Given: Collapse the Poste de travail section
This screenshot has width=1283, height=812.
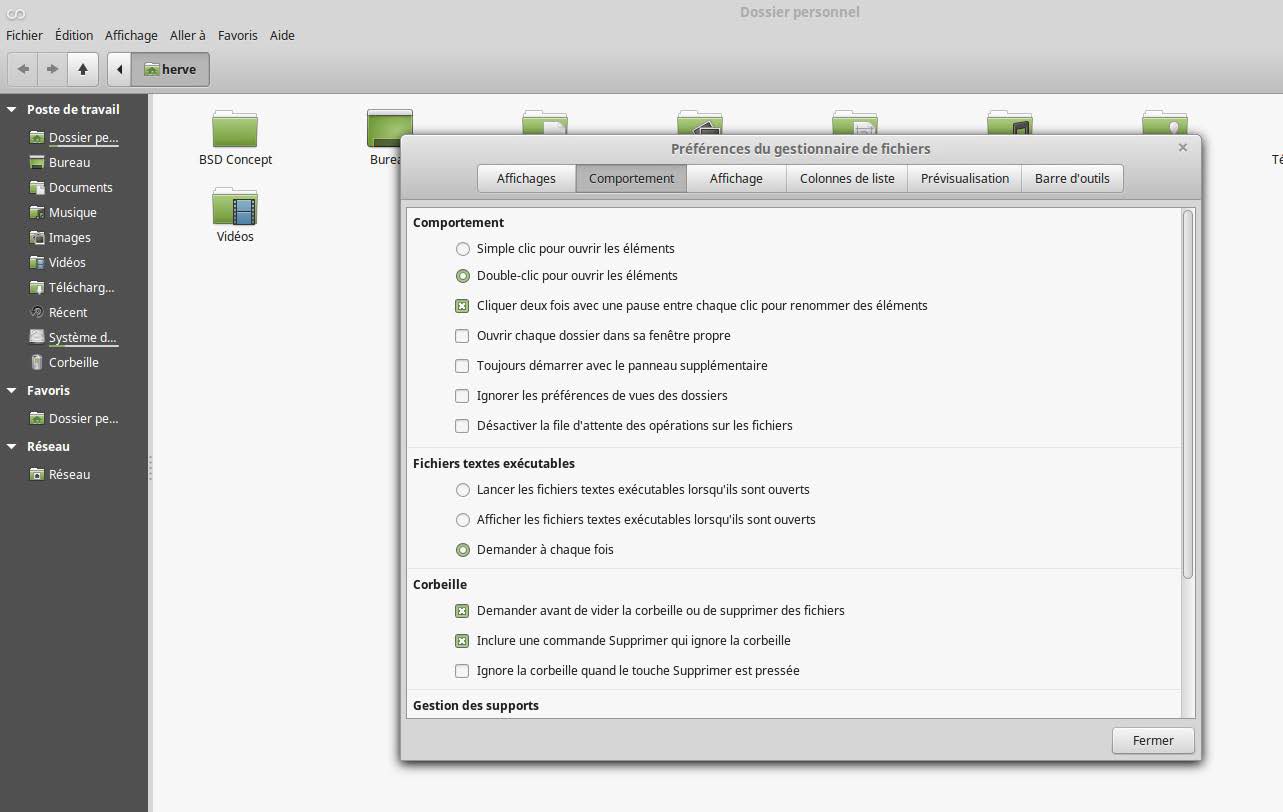Looking at the screenshot, I should coord(12,110).
